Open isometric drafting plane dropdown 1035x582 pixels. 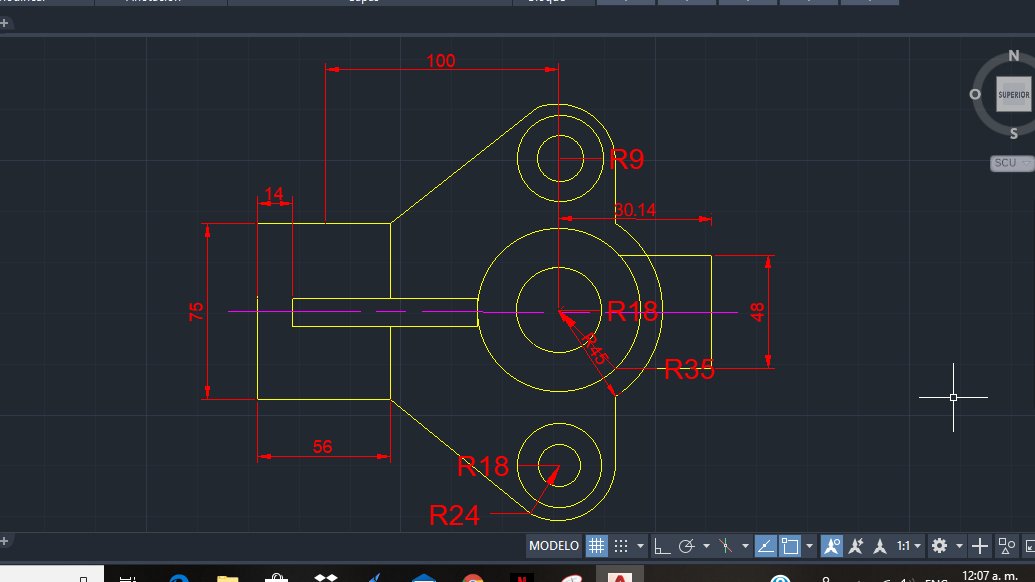tap(745, 546)
